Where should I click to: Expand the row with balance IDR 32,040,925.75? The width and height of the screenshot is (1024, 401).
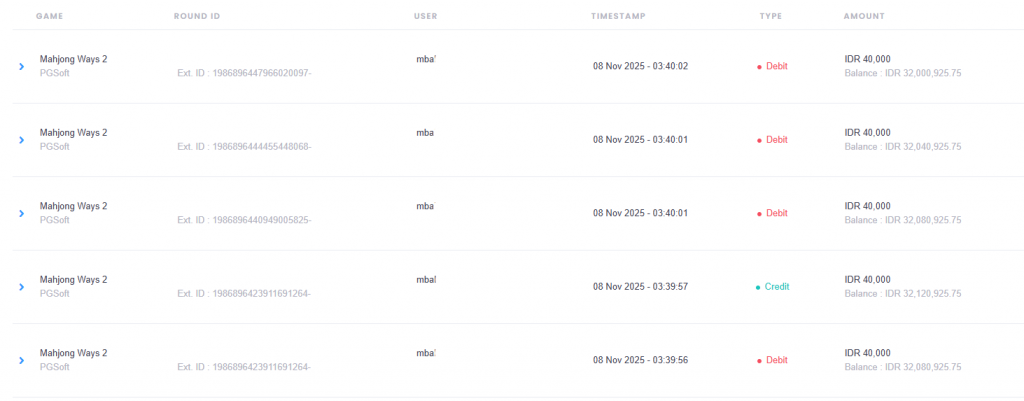pos(21,140)
